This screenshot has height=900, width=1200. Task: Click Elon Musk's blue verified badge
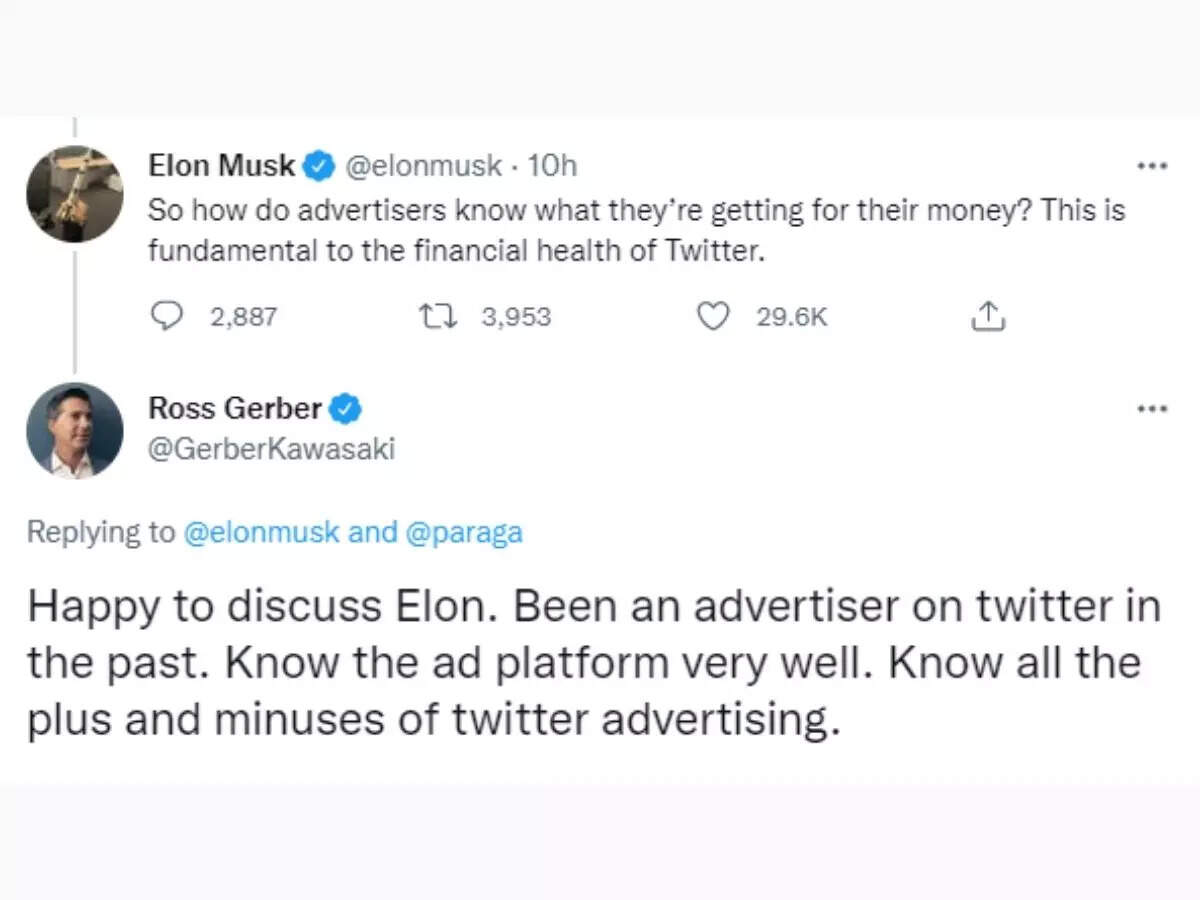(x=319, y=166)
